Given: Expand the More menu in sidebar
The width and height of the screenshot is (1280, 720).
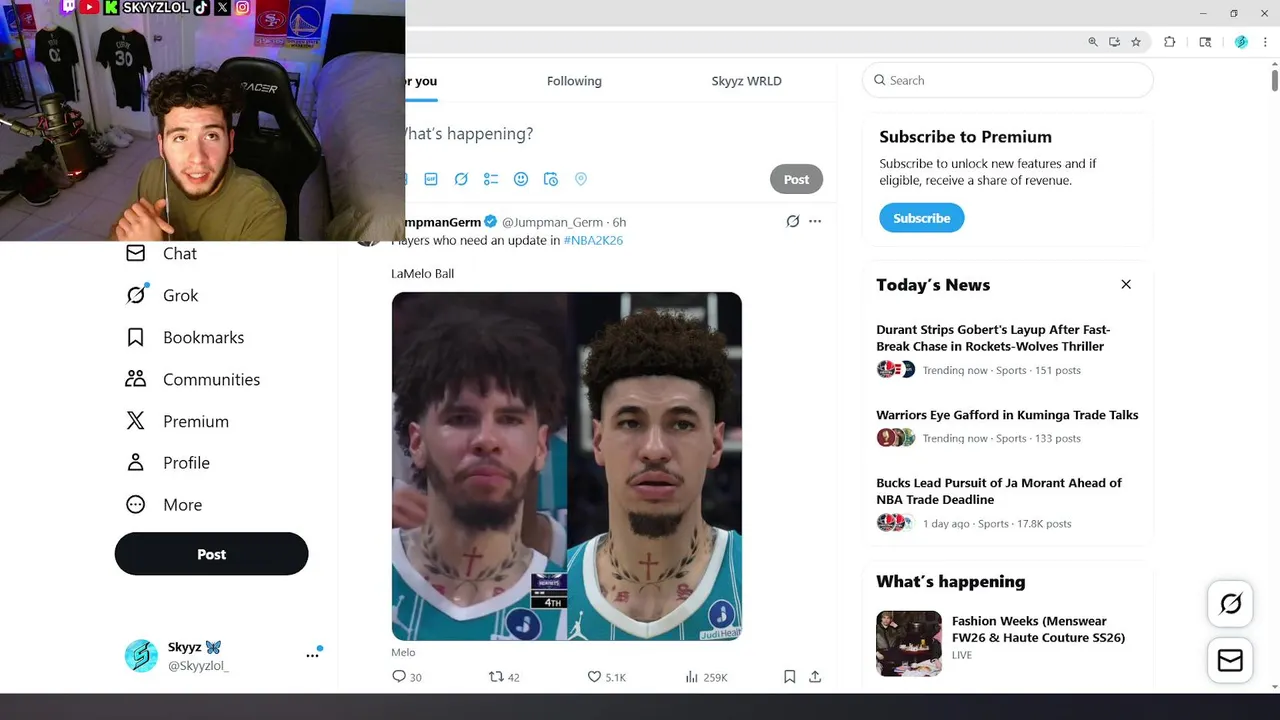Looking at the screenshot, I should pos(164,505).
